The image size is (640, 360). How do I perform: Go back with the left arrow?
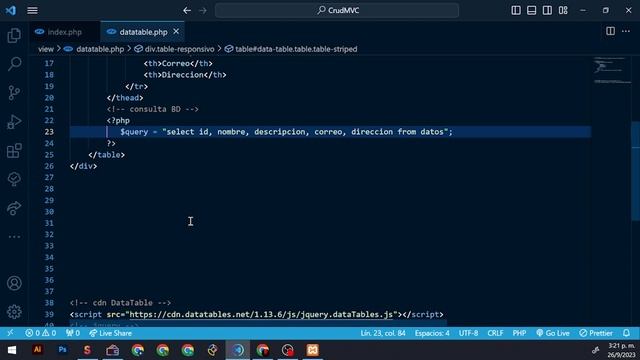(187, 11)
